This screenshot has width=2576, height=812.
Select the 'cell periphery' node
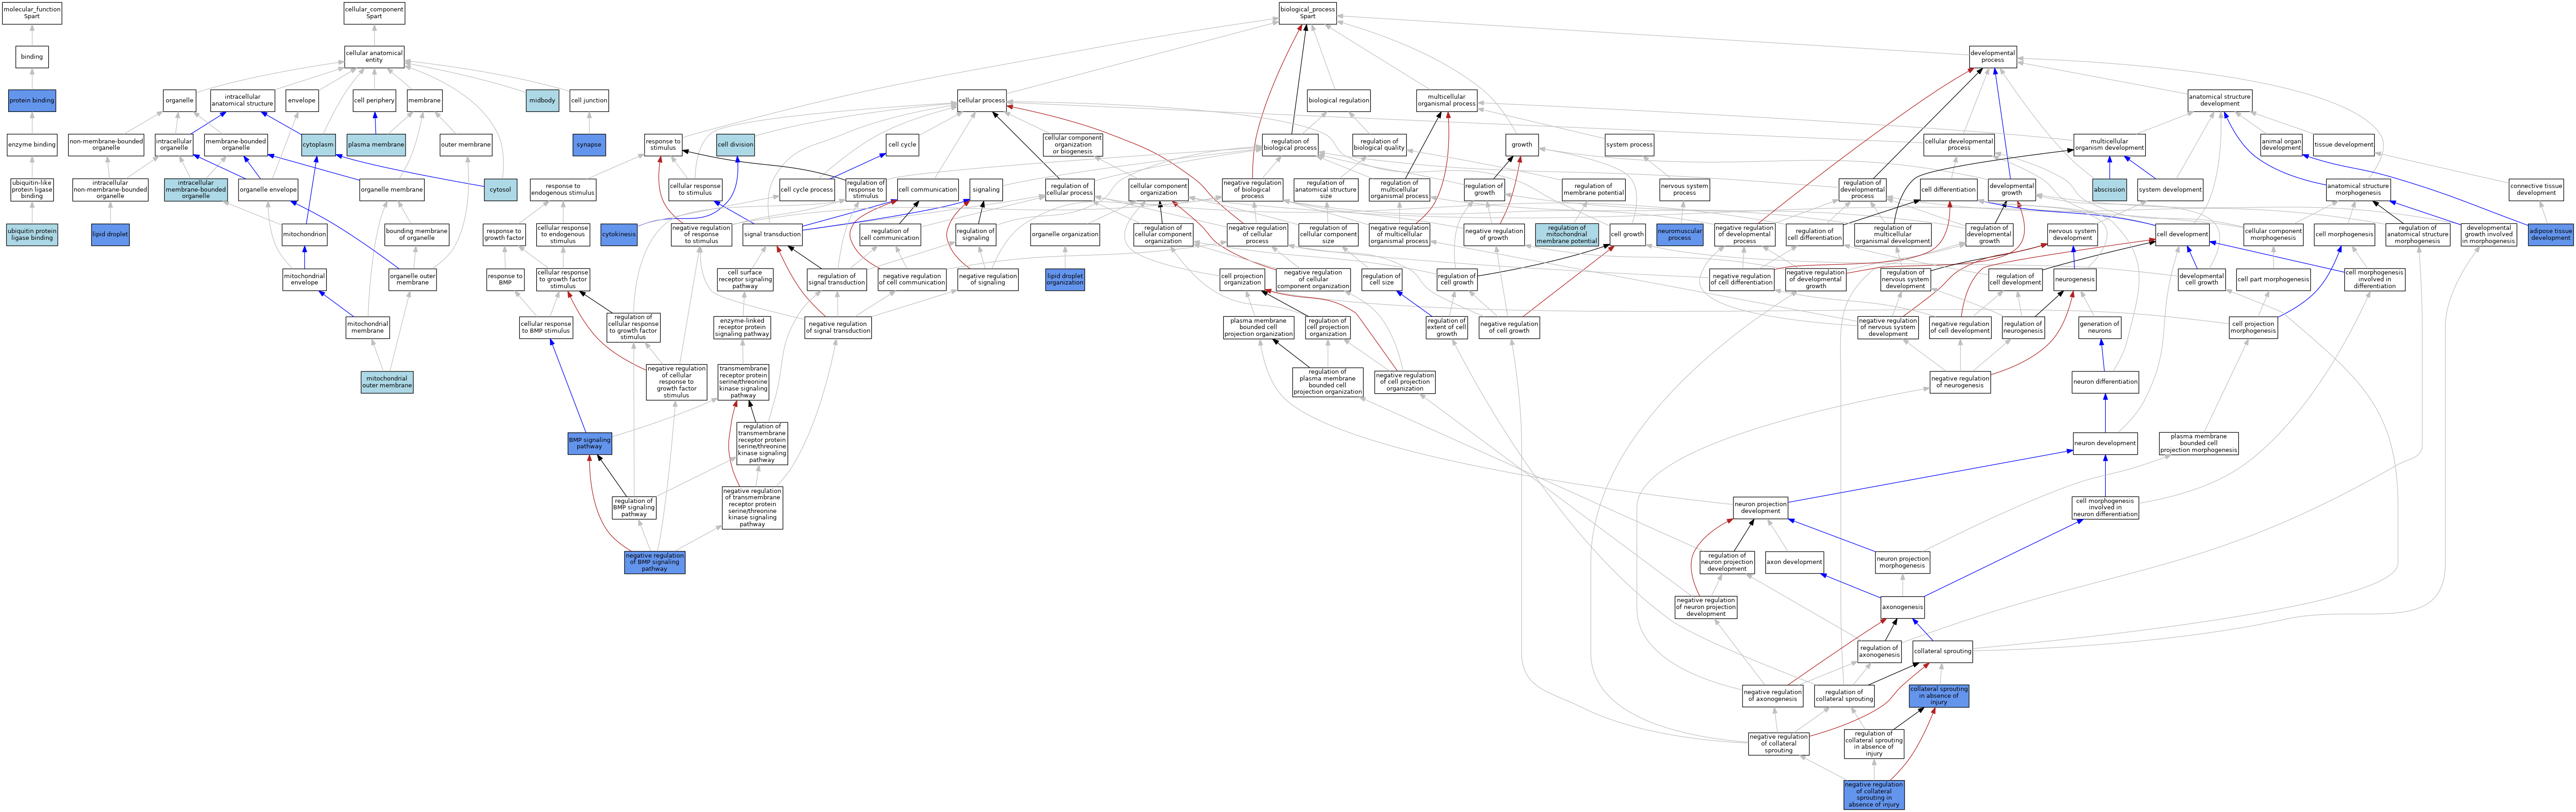374,100
